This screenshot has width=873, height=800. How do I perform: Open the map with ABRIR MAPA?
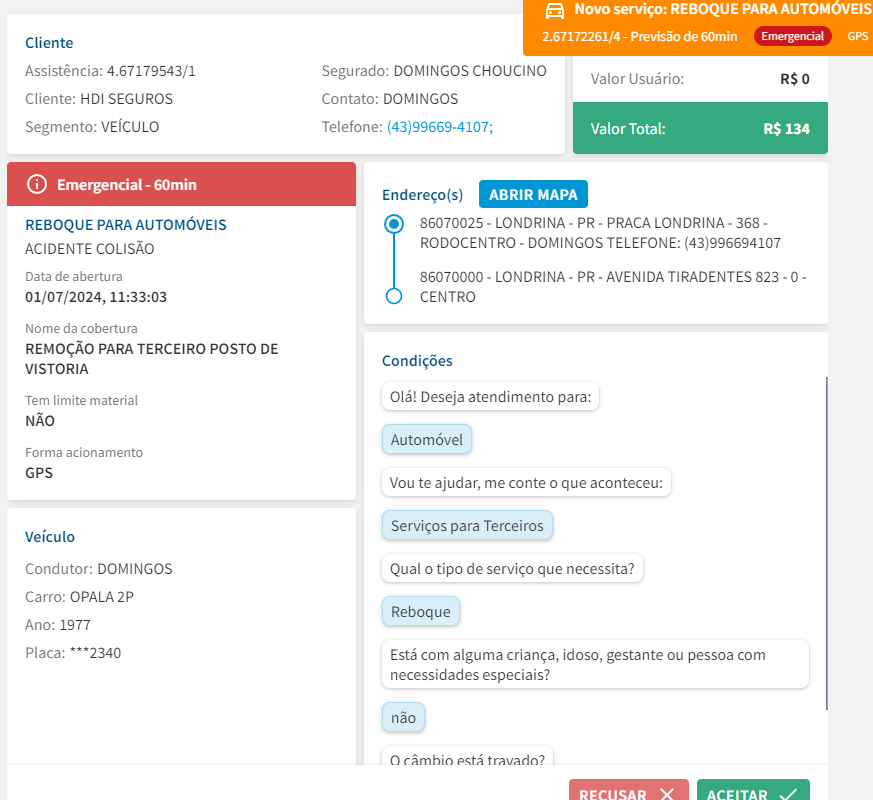coord(533,194)
